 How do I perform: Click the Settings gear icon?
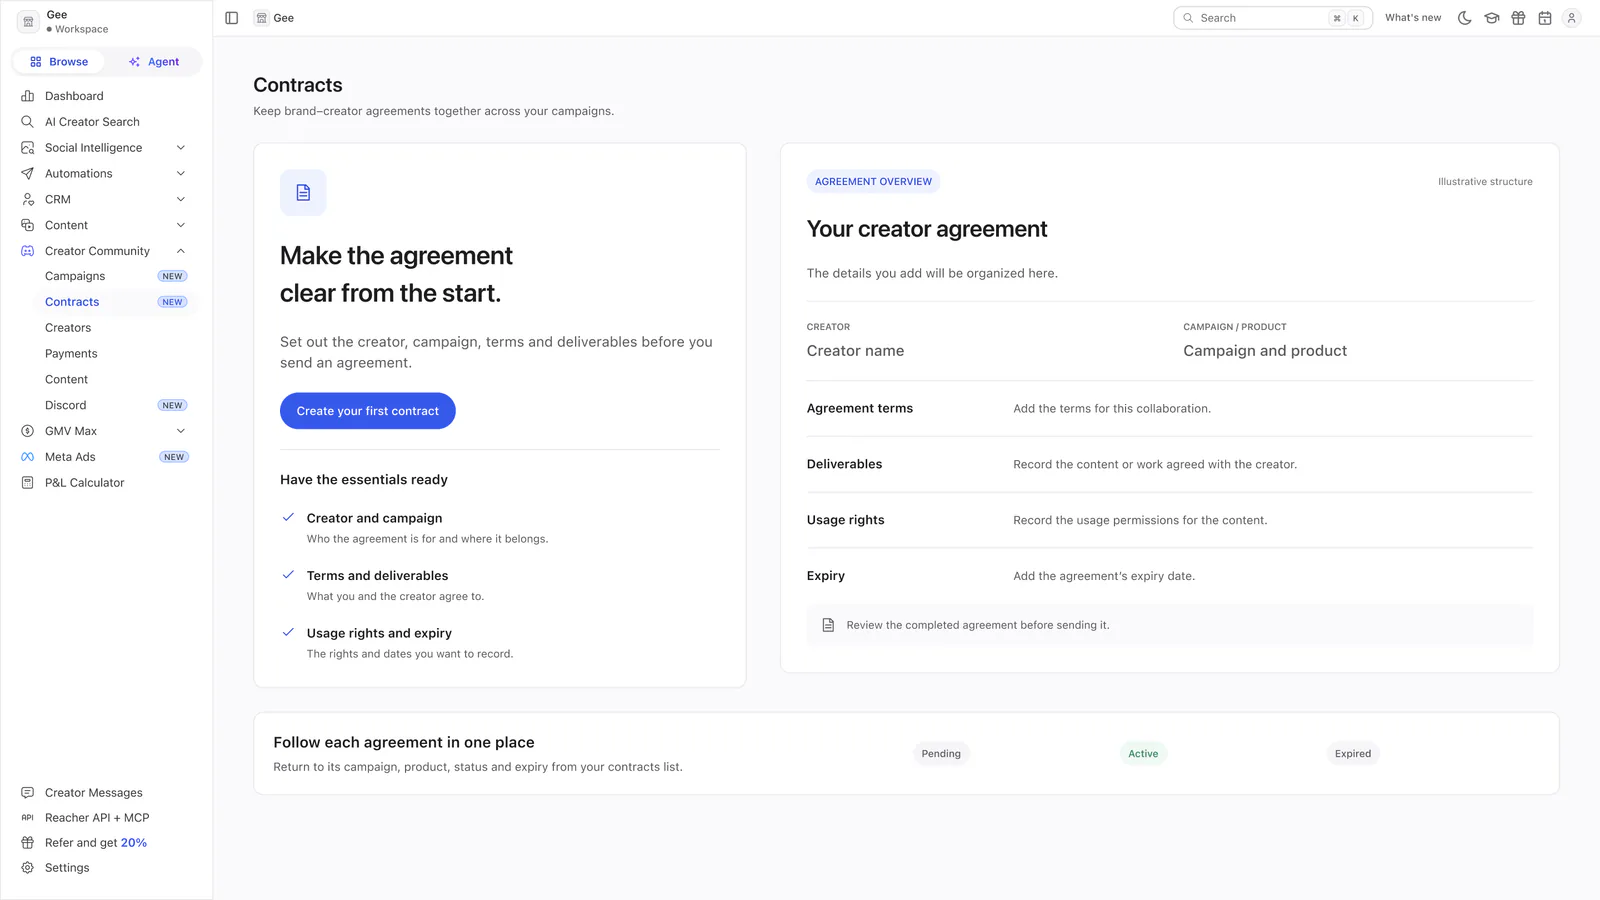pyautogui.click(x=28, y=868)
